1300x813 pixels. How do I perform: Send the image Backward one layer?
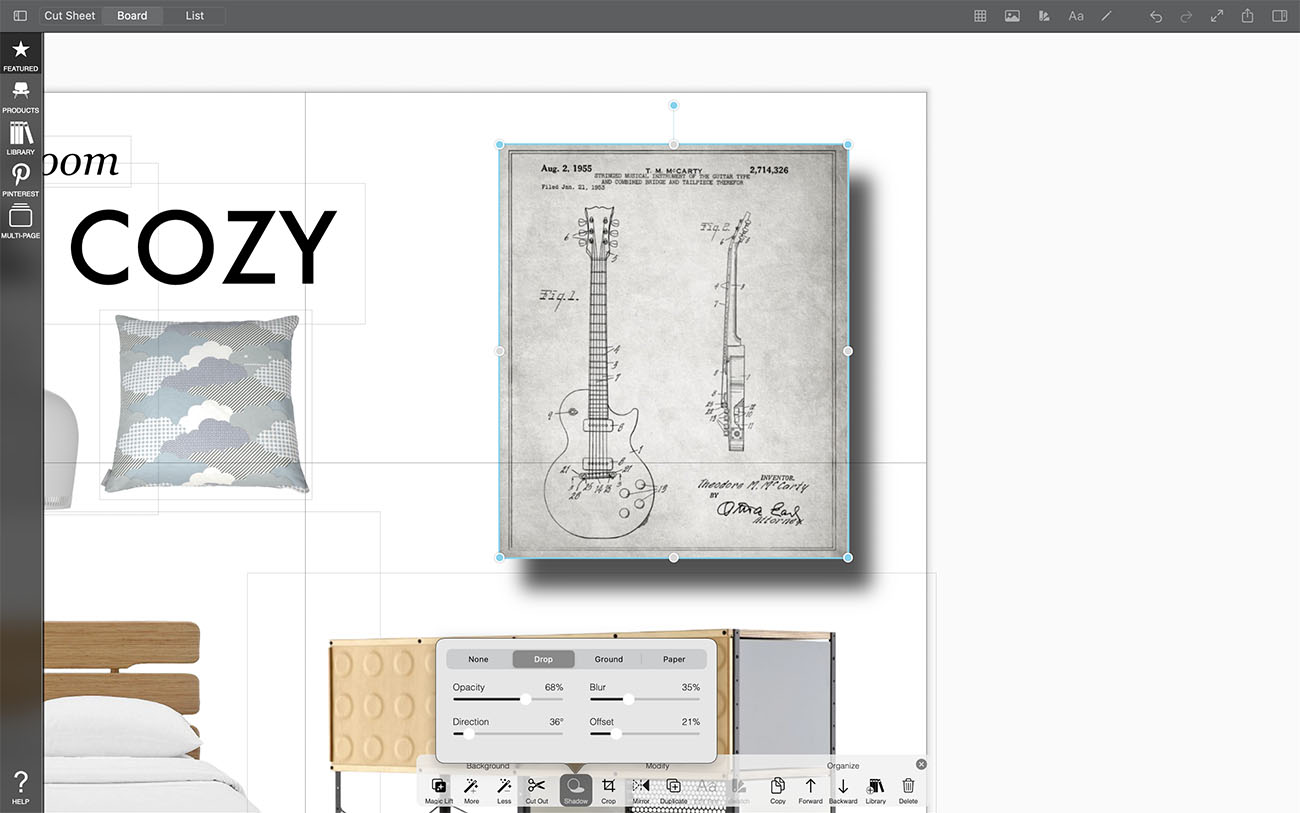point(843,787)
